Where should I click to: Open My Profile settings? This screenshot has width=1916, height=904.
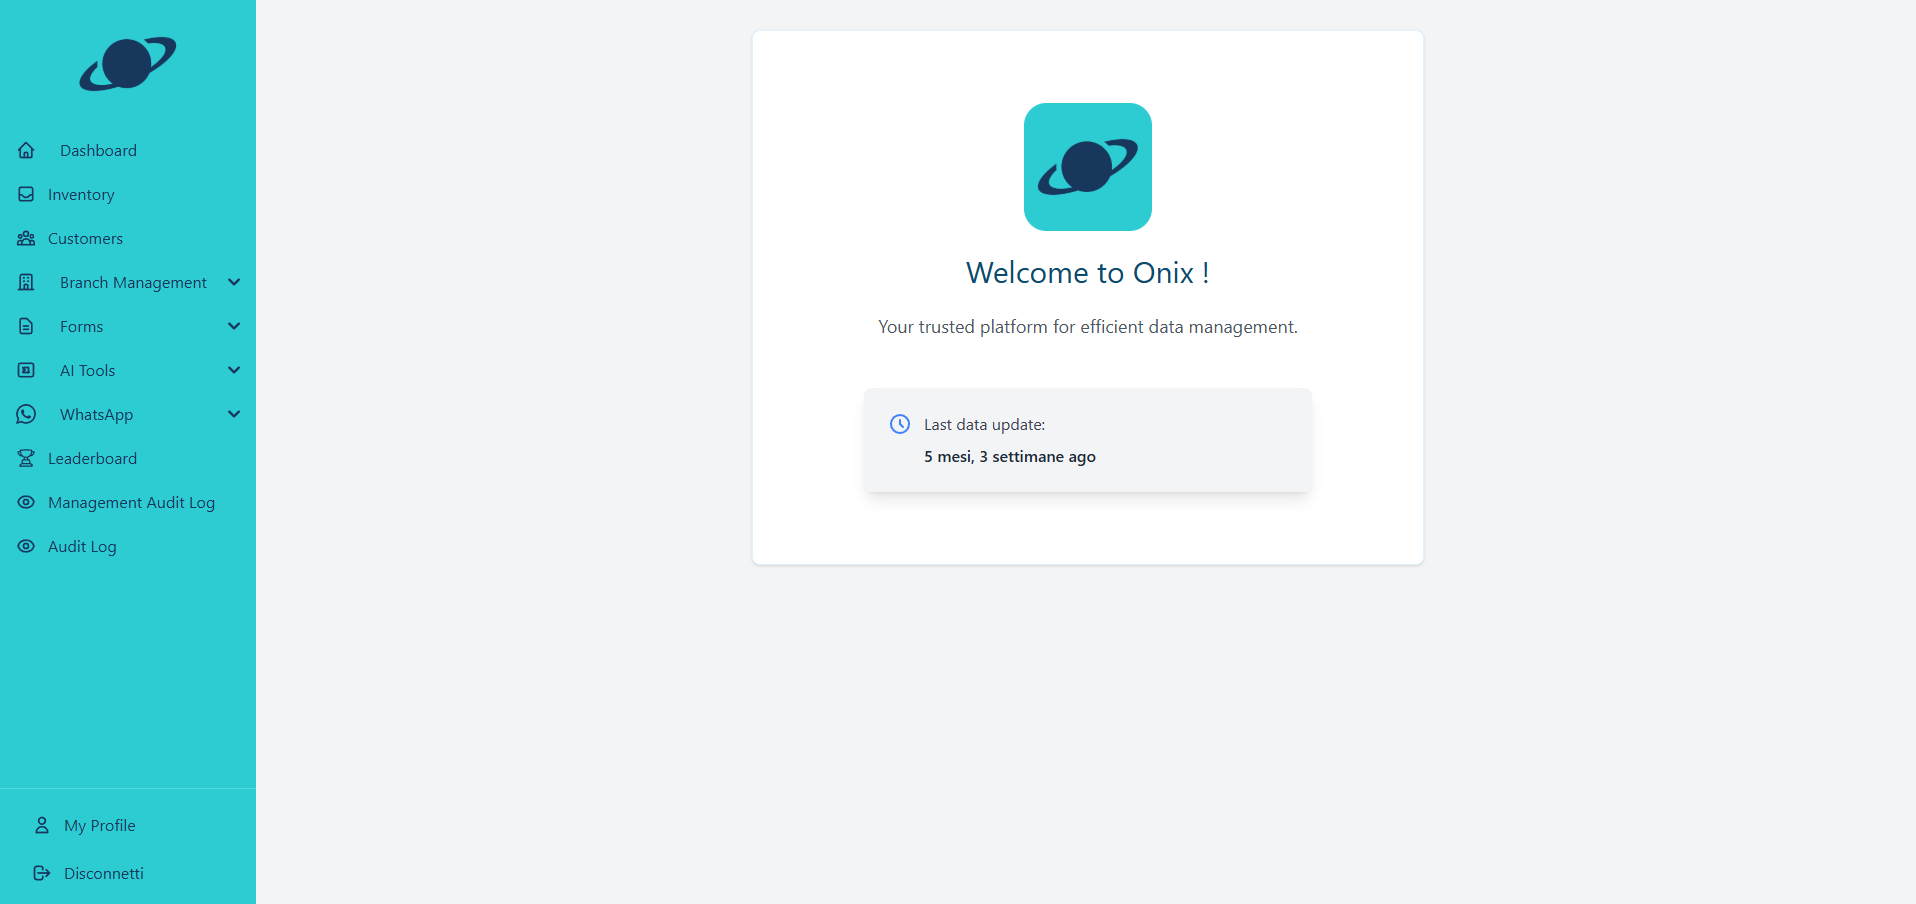[x=100, y=825]
